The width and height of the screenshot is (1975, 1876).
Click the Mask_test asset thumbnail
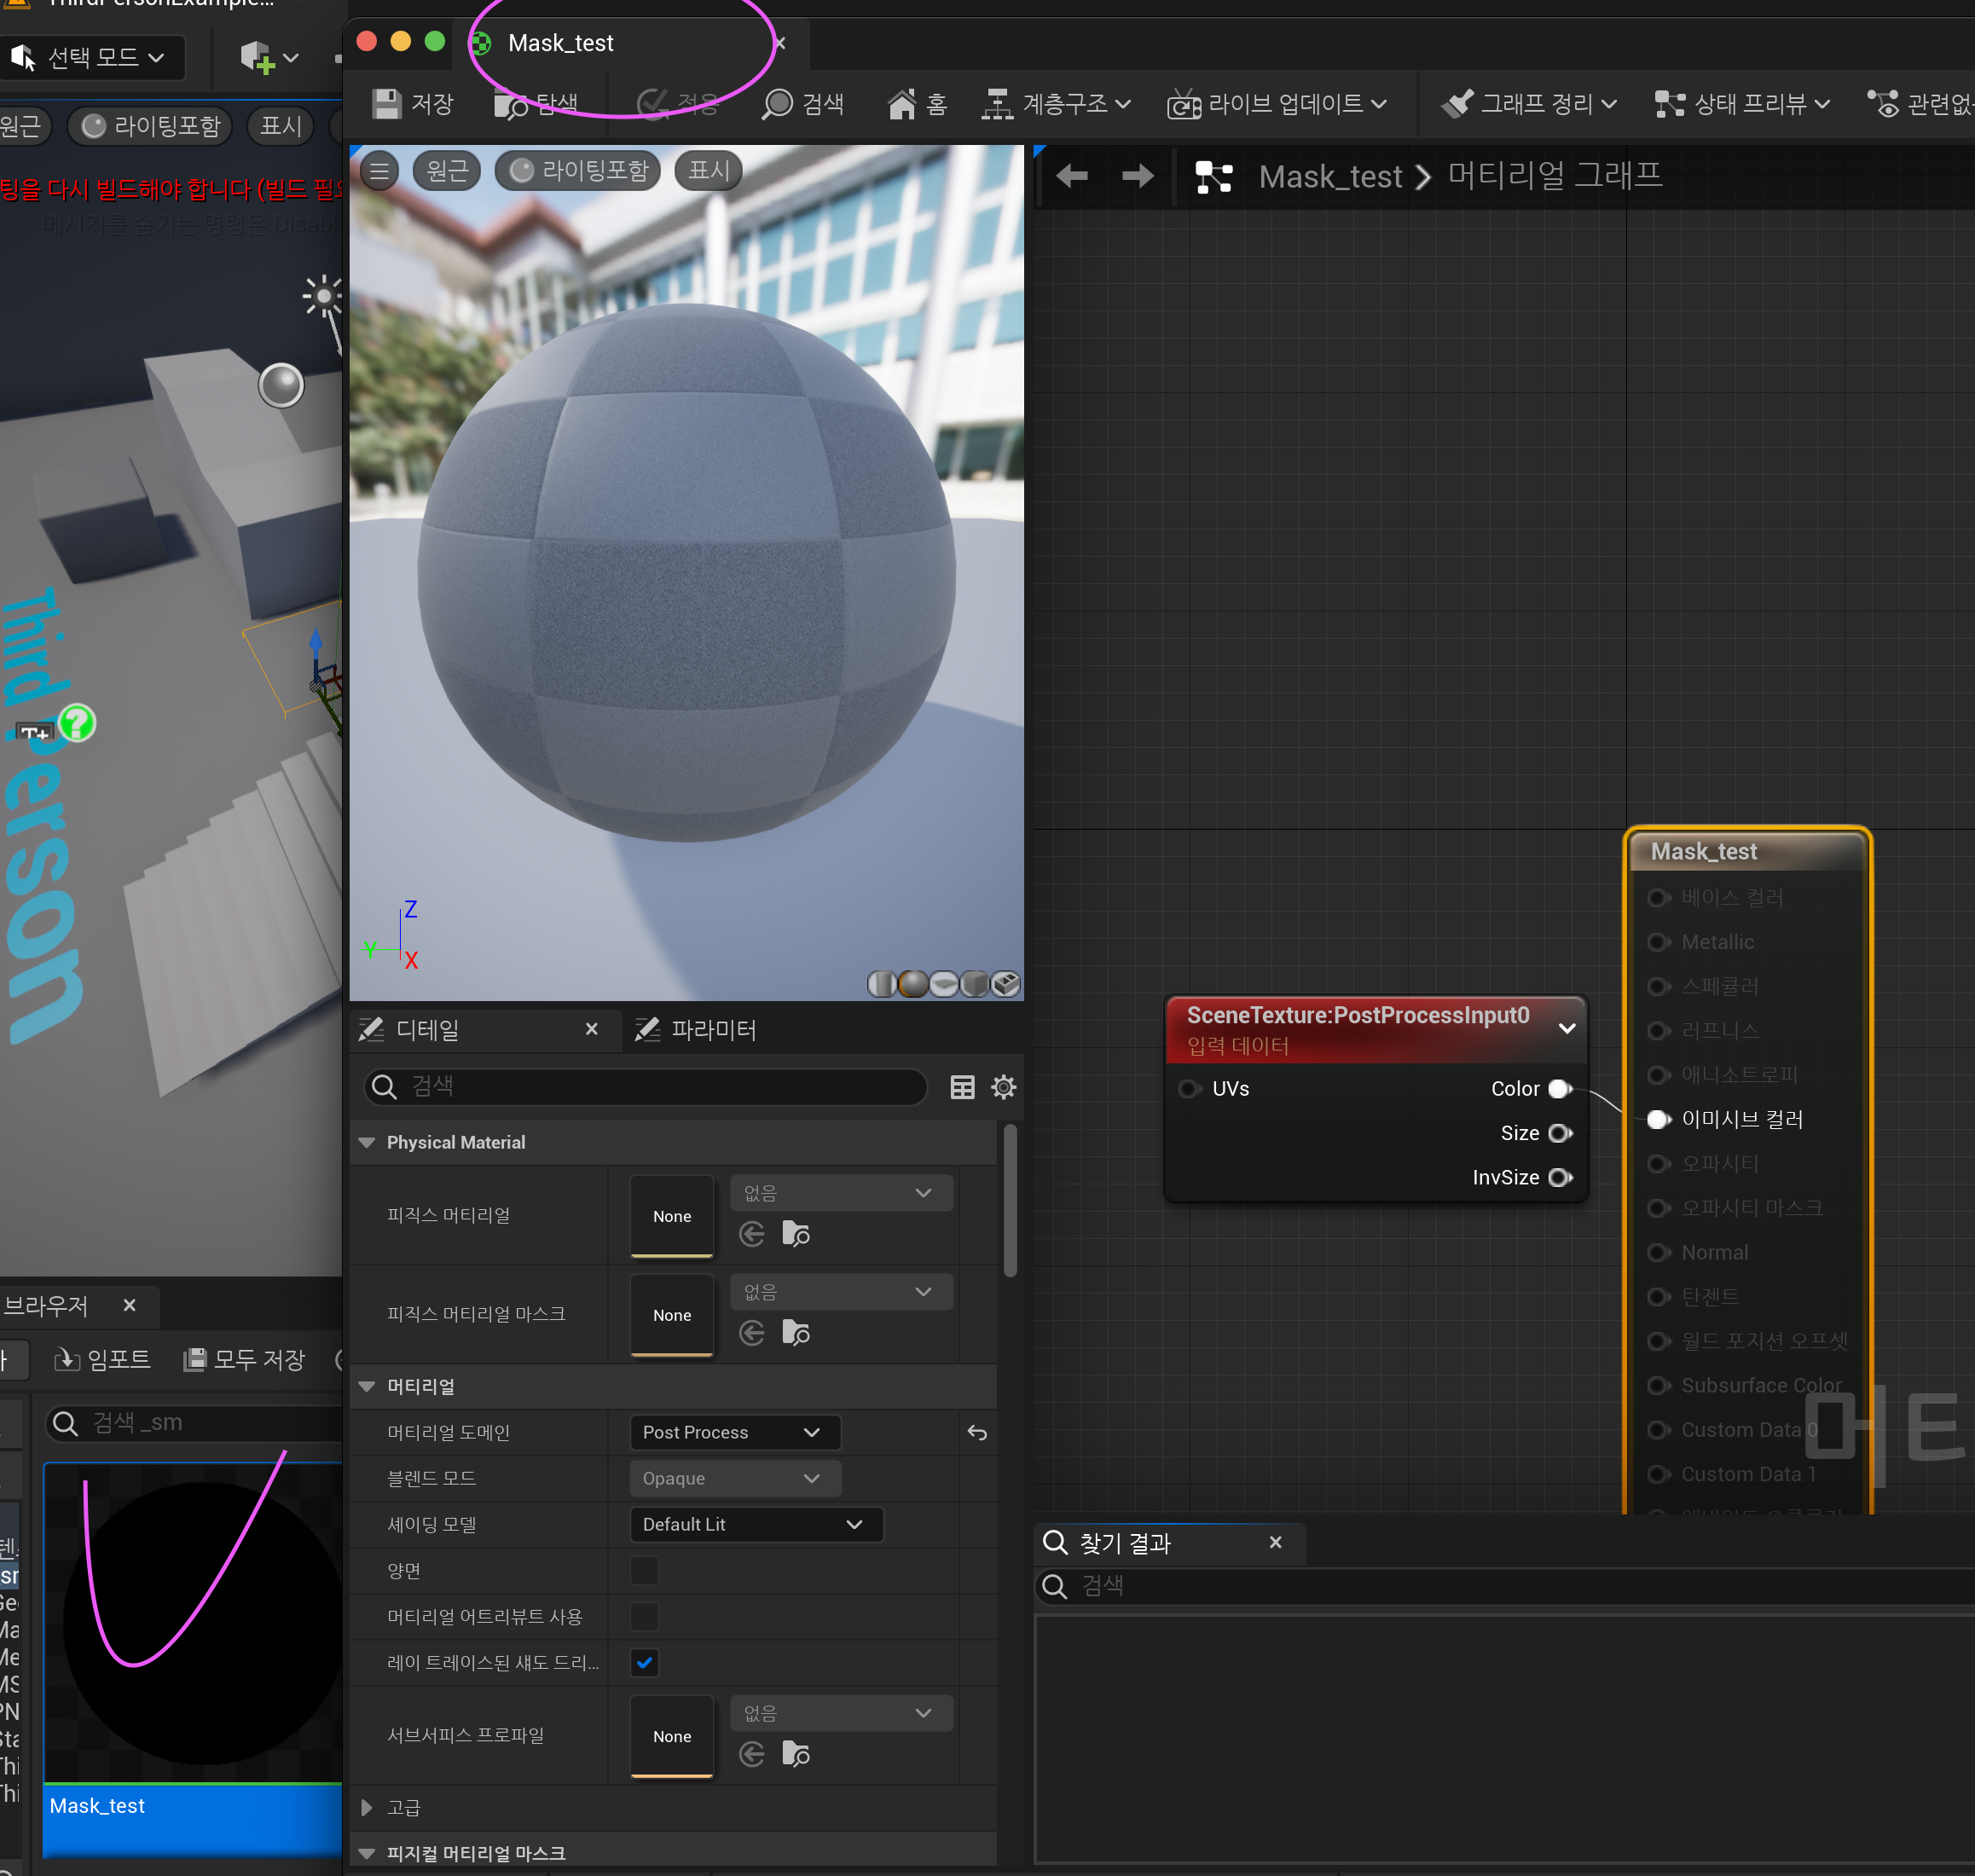click(x=194, y=1620)
